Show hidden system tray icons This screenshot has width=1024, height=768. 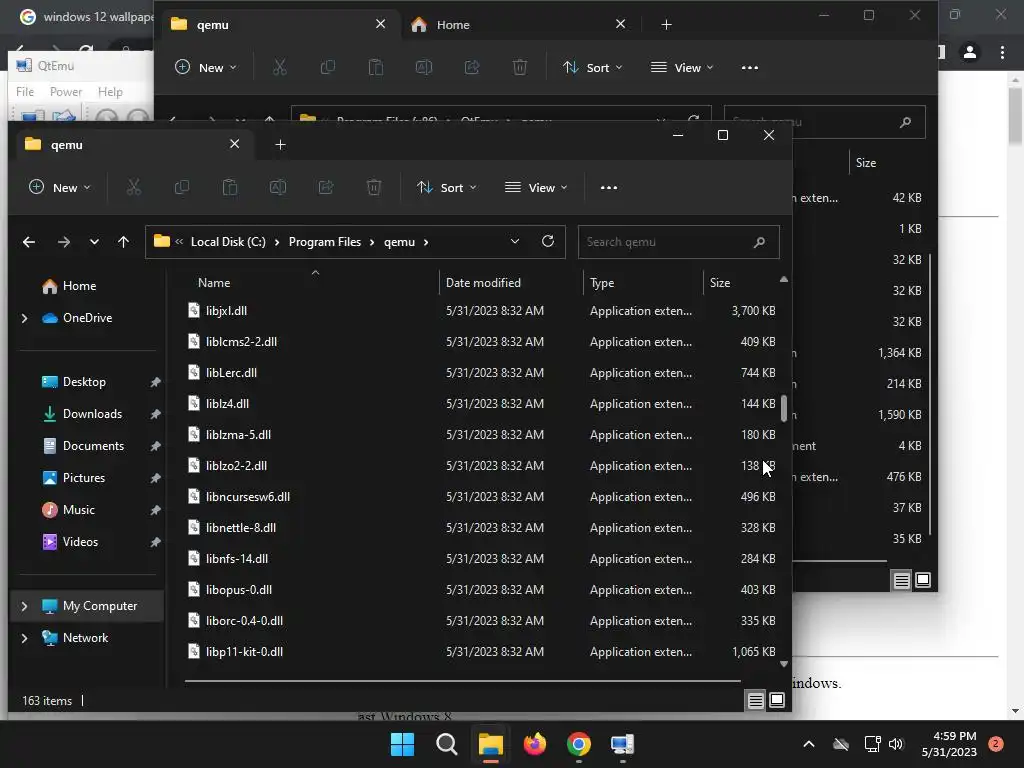[x=808, y=744]
